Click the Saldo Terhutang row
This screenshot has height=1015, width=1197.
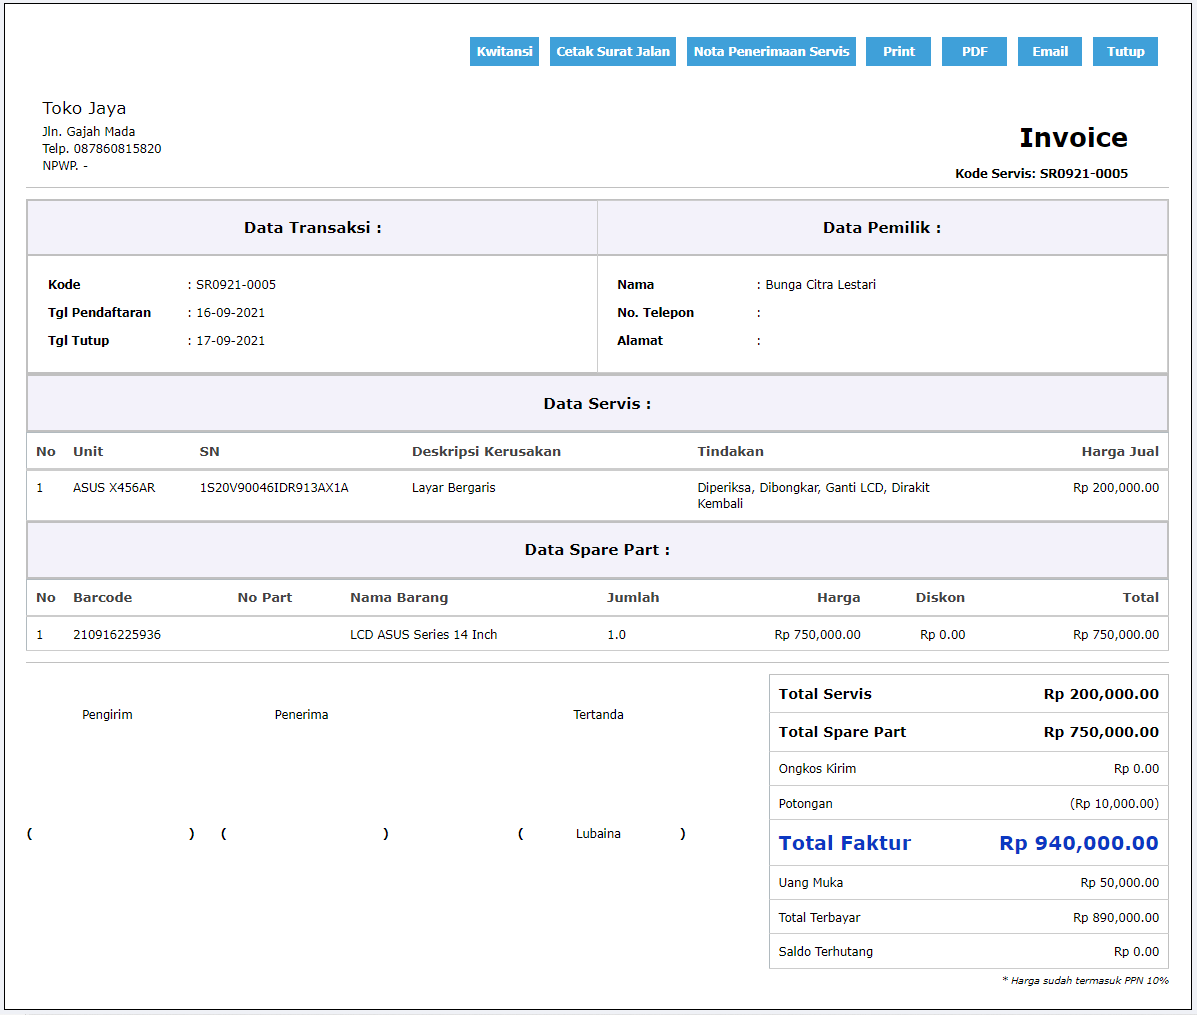tap(969, 952)
